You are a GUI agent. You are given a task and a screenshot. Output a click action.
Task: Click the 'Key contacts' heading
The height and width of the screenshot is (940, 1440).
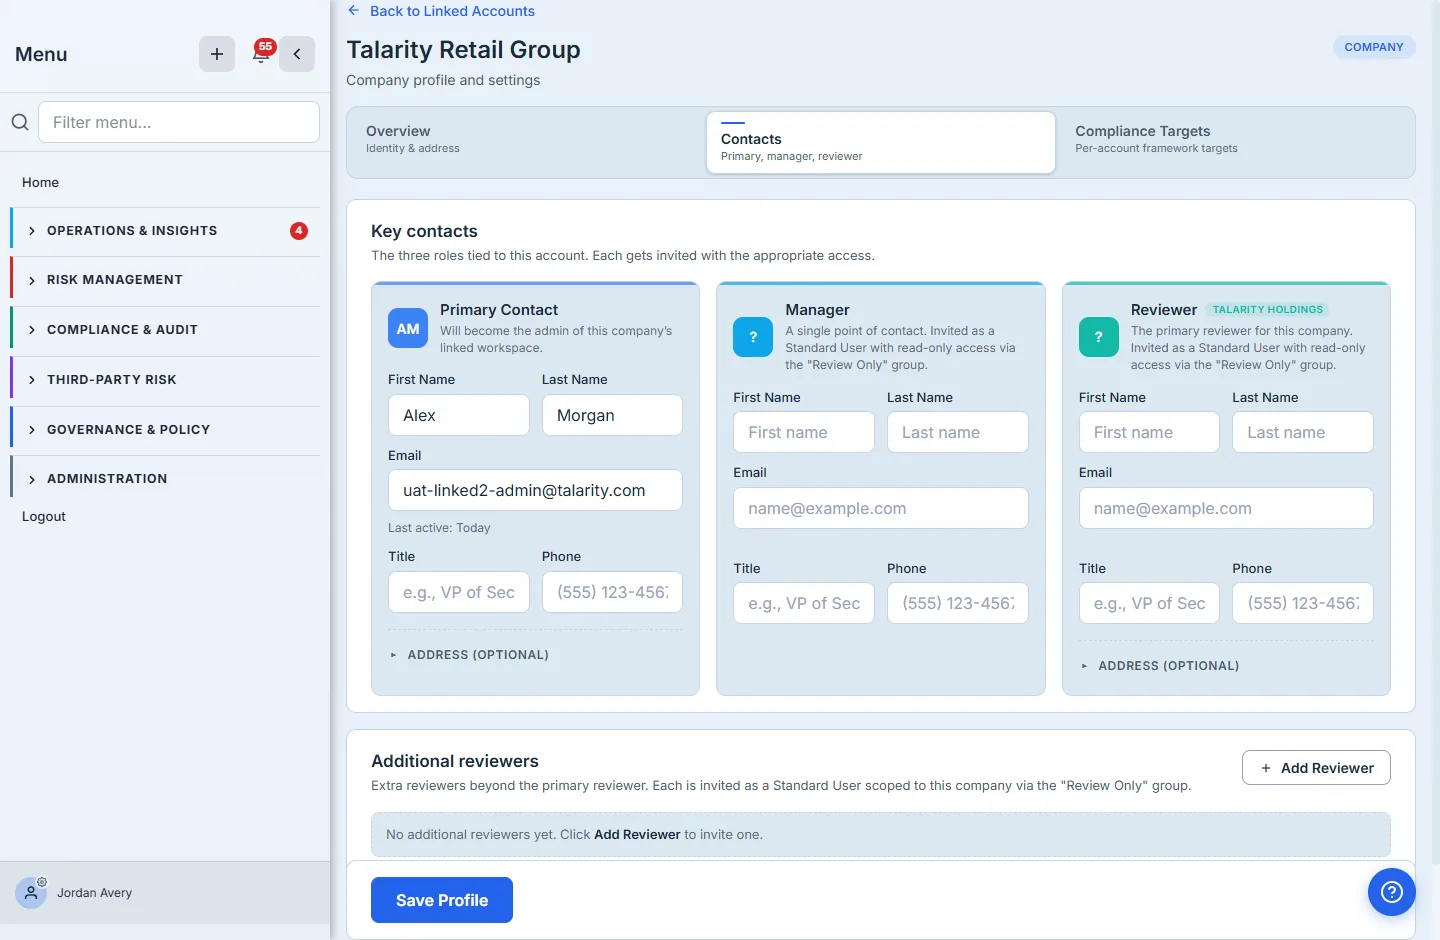coord(424,231)
